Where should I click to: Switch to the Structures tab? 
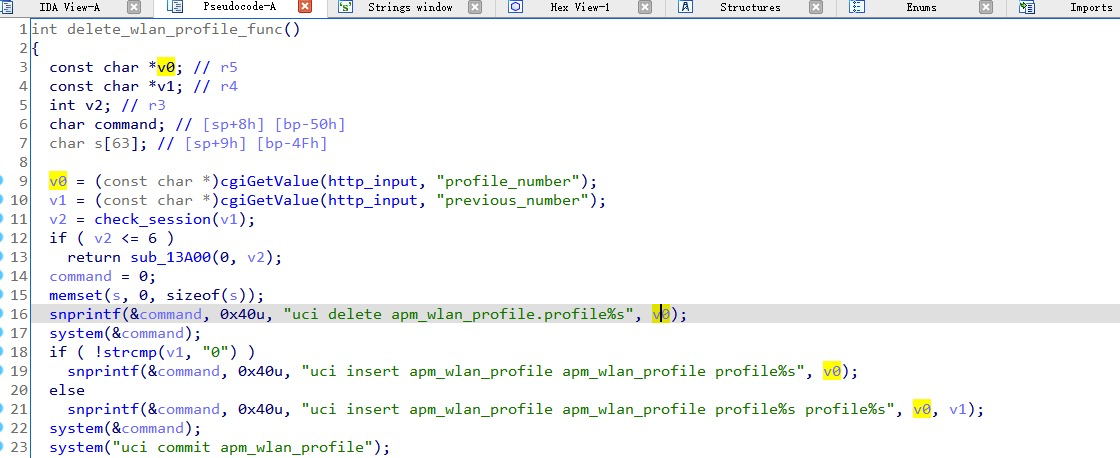point(750,7)
